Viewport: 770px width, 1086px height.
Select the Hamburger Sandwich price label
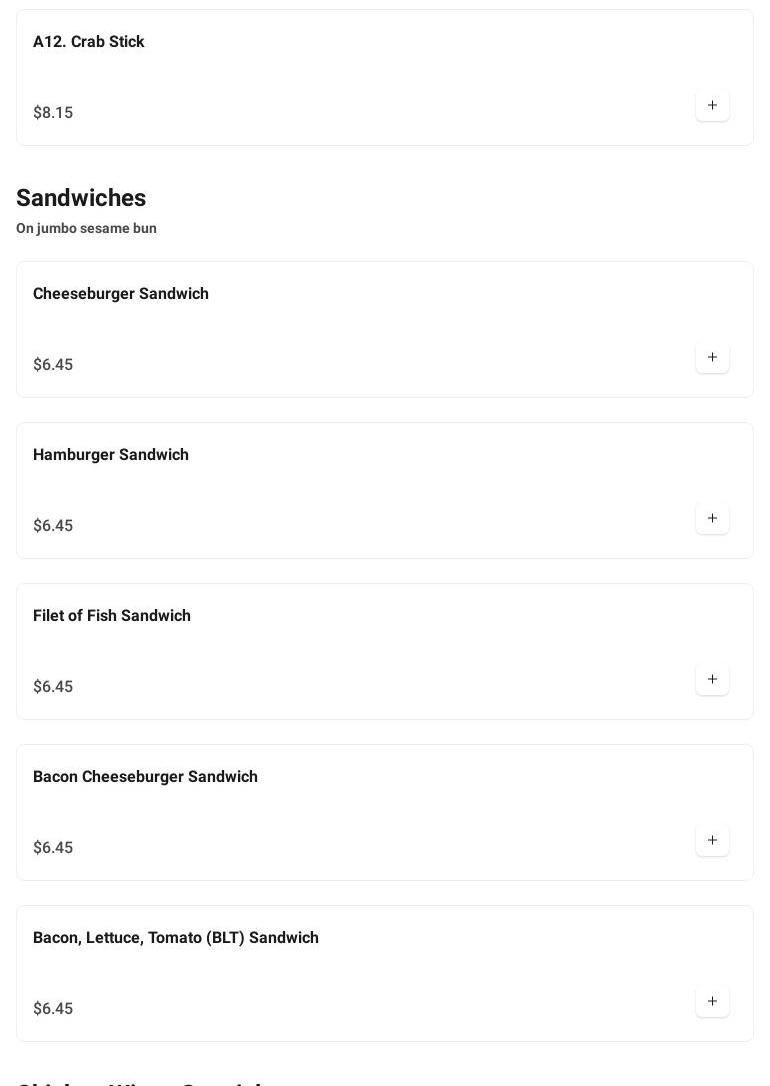[53, 526]
